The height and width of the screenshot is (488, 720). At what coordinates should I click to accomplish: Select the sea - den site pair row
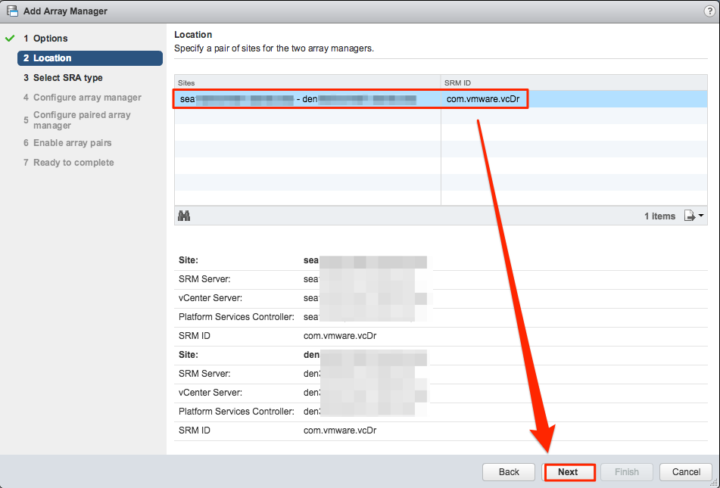point(350,100)
